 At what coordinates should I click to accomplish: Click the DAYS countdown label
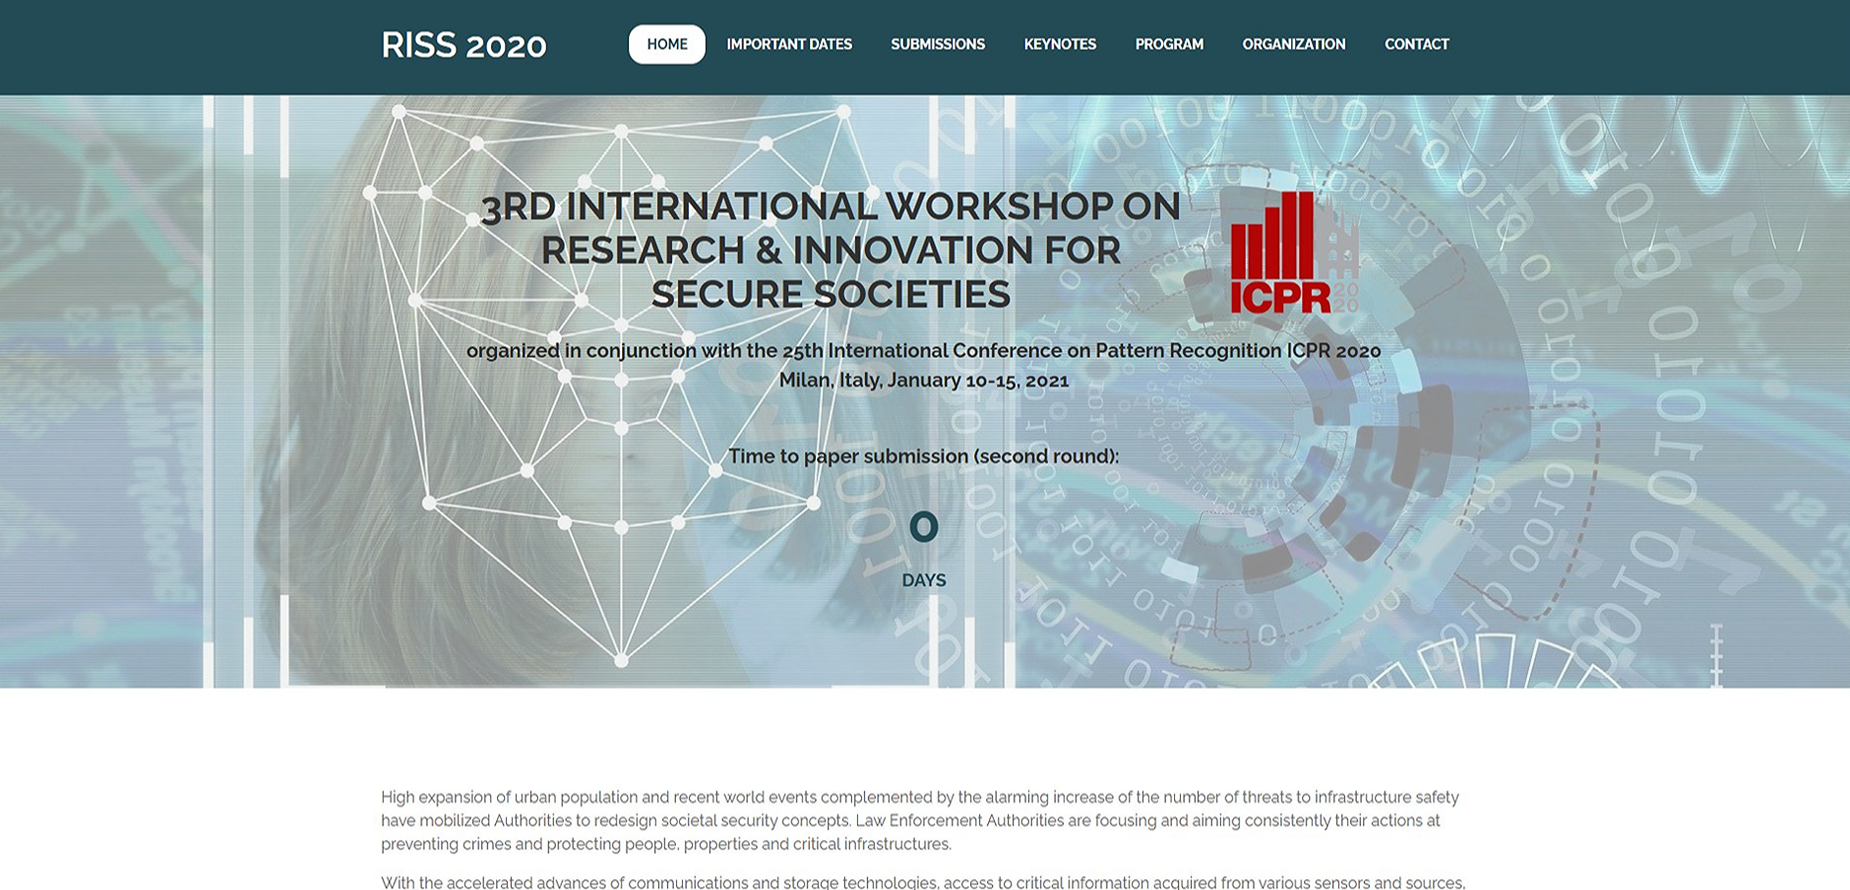[923, 580]
